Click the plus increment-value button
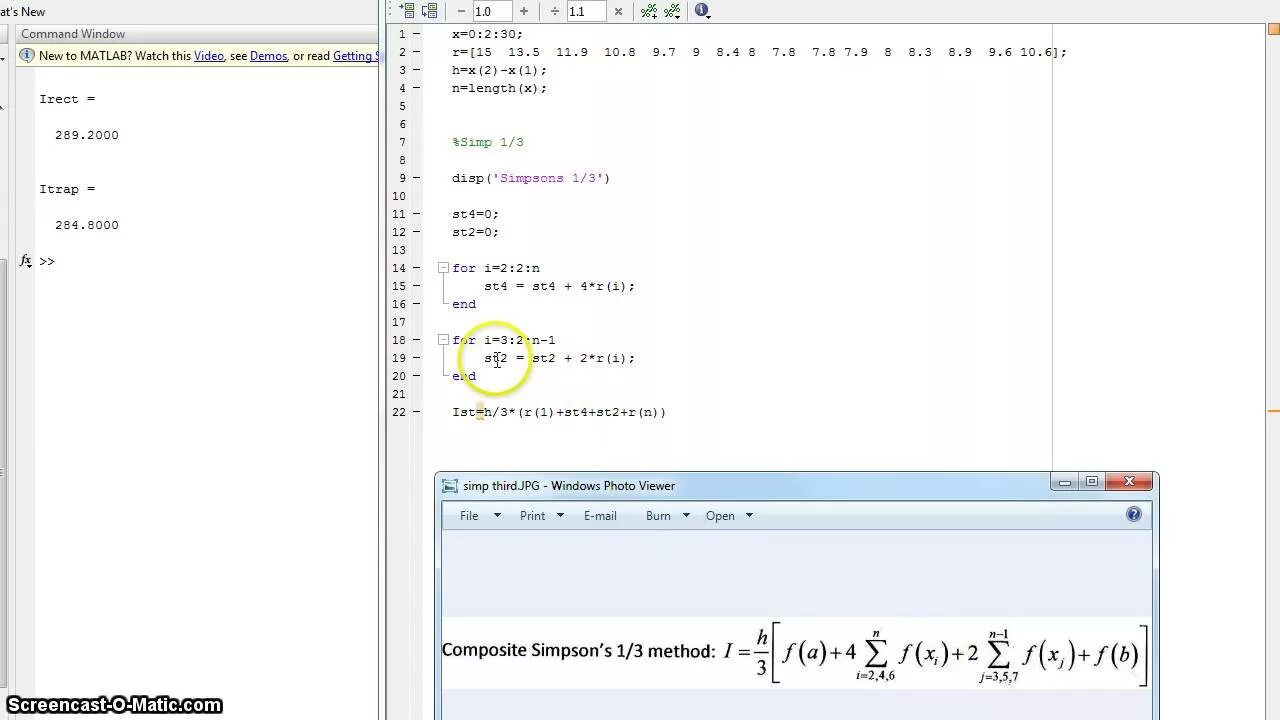Screen dimensions: 1280x720 click(x=523, y=11)
